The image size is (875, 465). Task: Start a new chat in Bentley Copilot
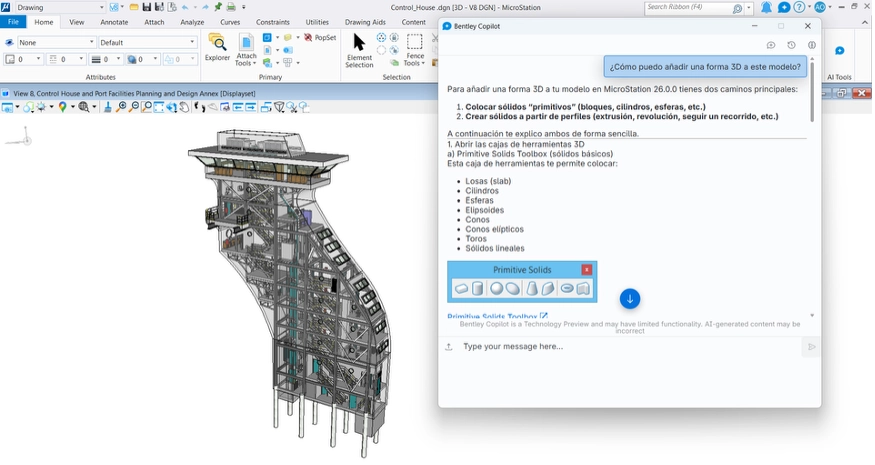point(771,45)
